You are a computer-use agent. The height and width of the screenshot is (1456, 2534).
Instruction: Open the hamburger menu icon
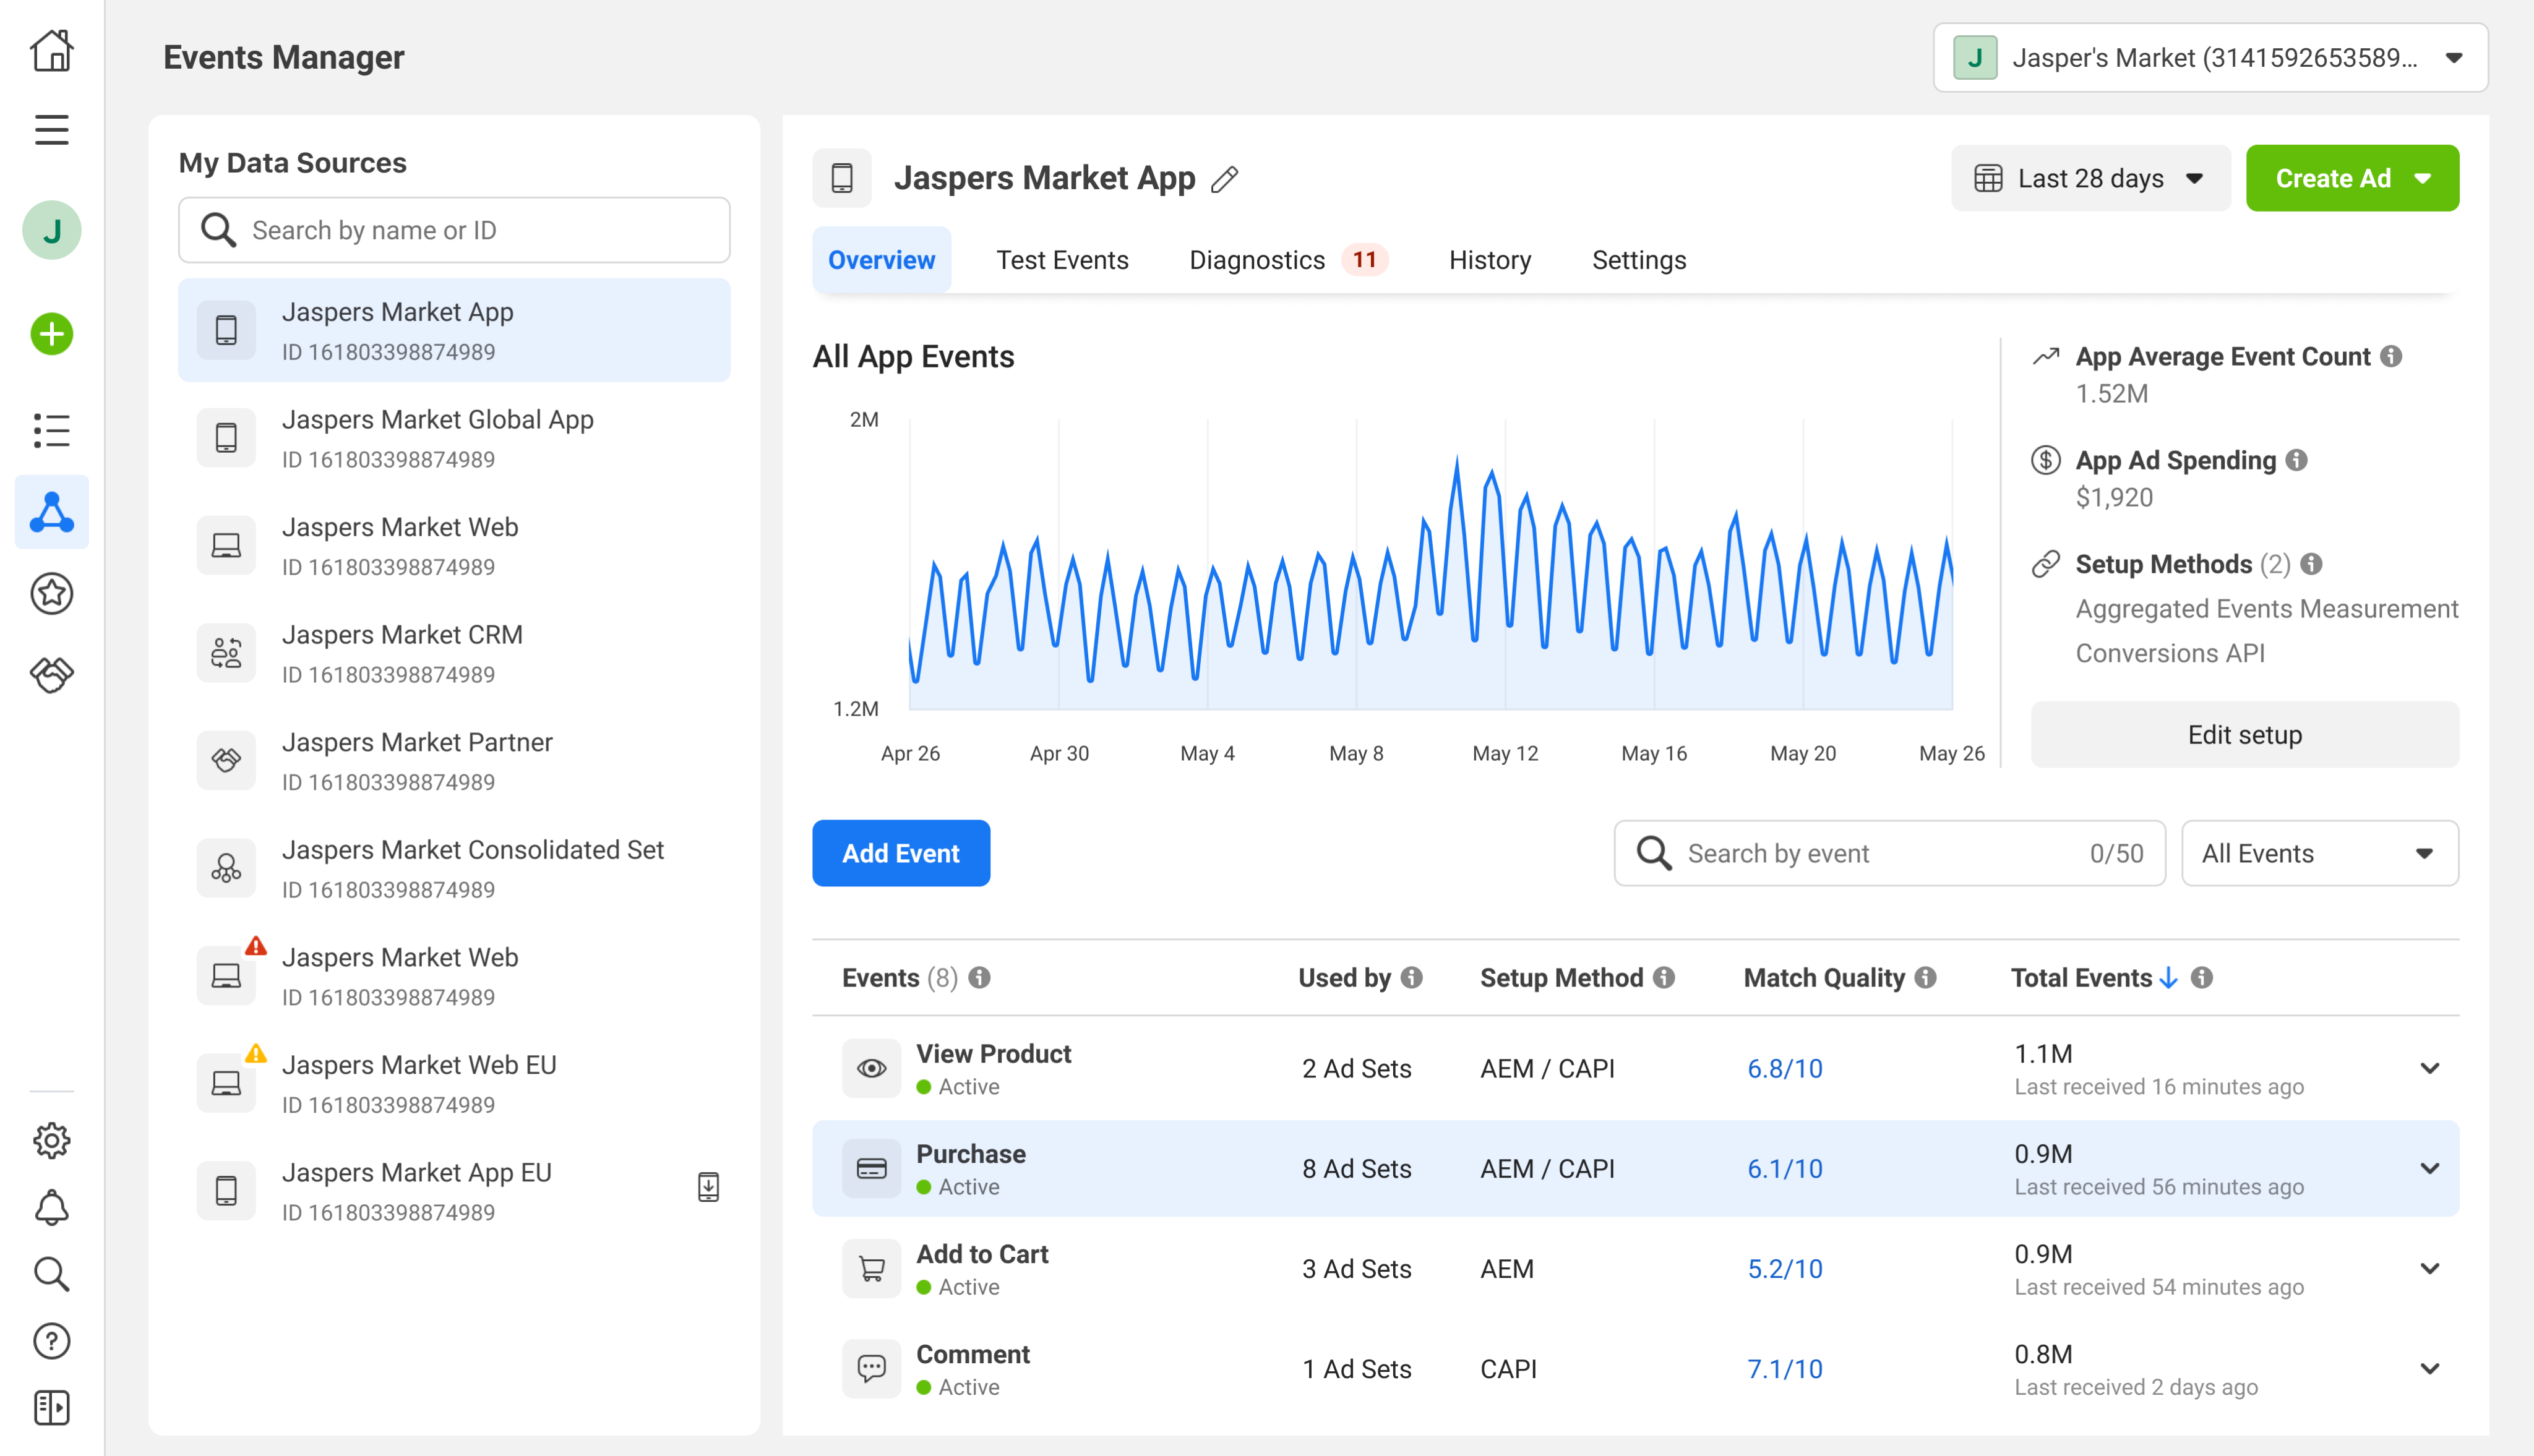pos(51,130)
